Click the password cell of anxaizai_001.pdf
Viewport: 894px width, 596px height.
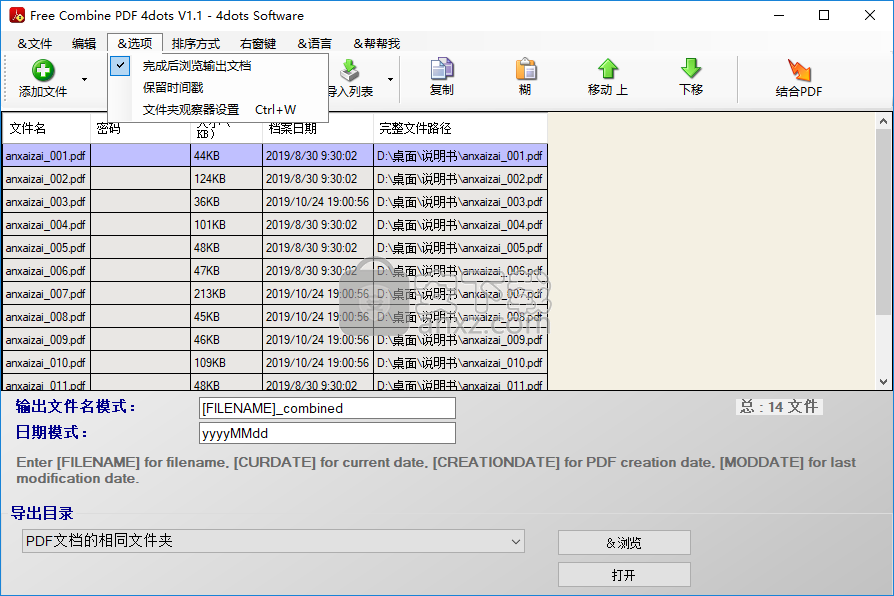point(140,156)
